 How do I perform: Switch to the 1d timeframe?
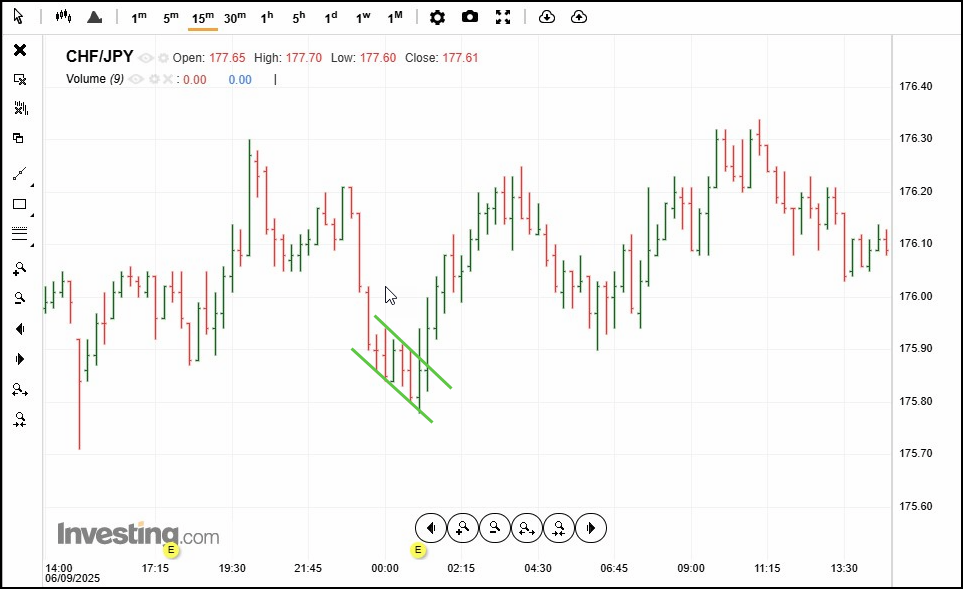(330, 18)
